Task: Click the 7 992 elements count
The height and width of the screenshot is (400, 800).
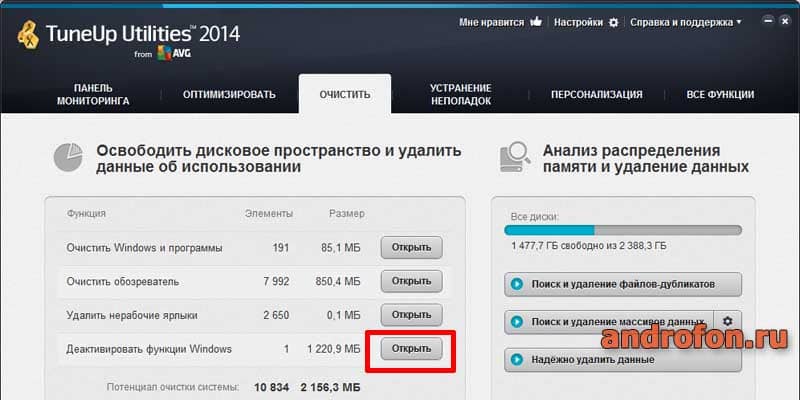Action: pyautogui.click(x=276, y=282)
